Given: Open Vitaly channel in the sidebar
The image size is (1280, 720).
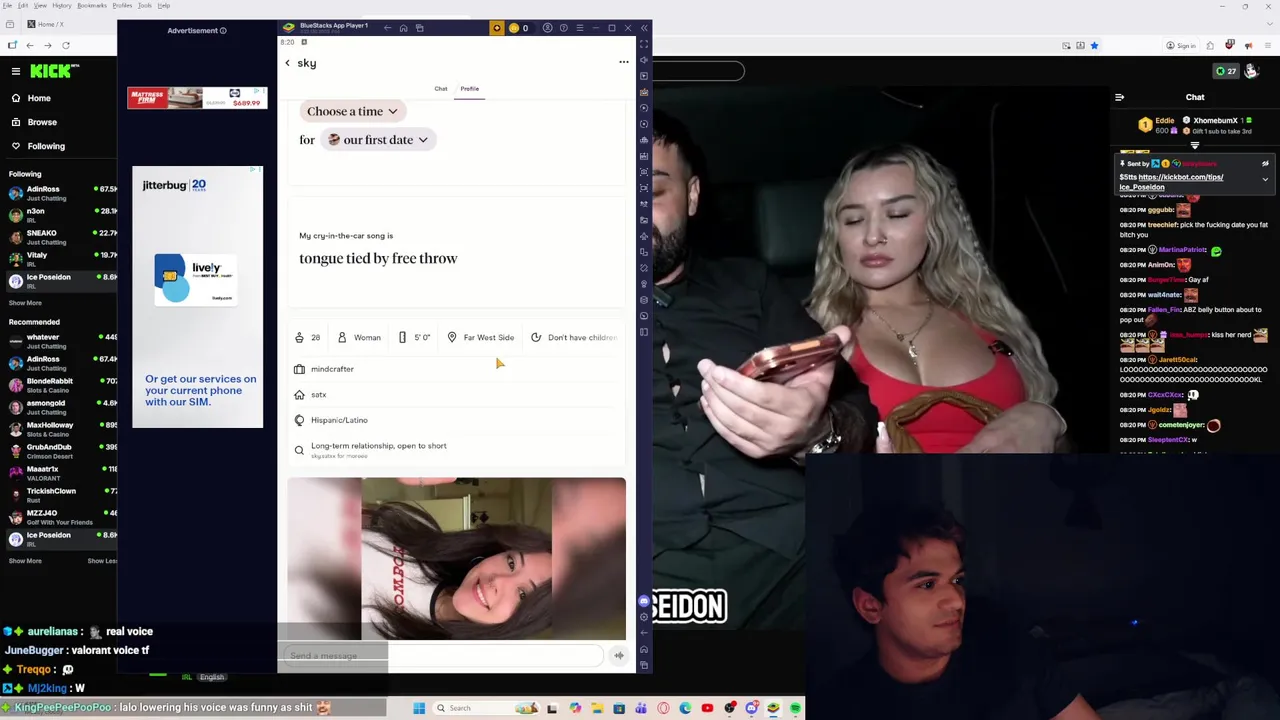Looking at the screenshot, I should (60, 259).
